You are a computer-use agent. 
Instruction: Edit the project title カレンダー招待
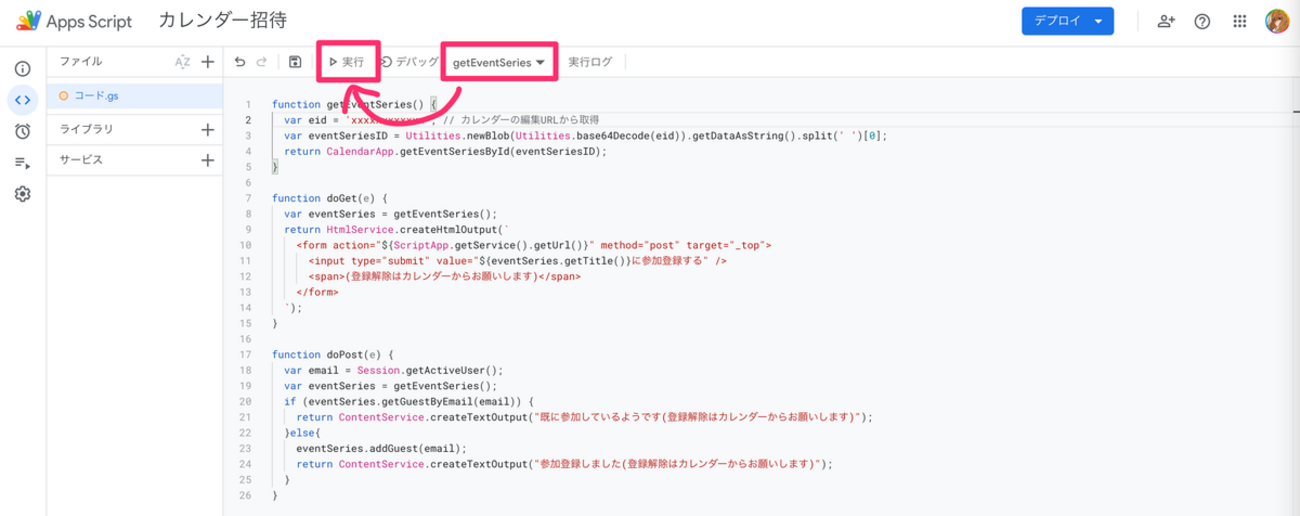[x=223, y=21]
